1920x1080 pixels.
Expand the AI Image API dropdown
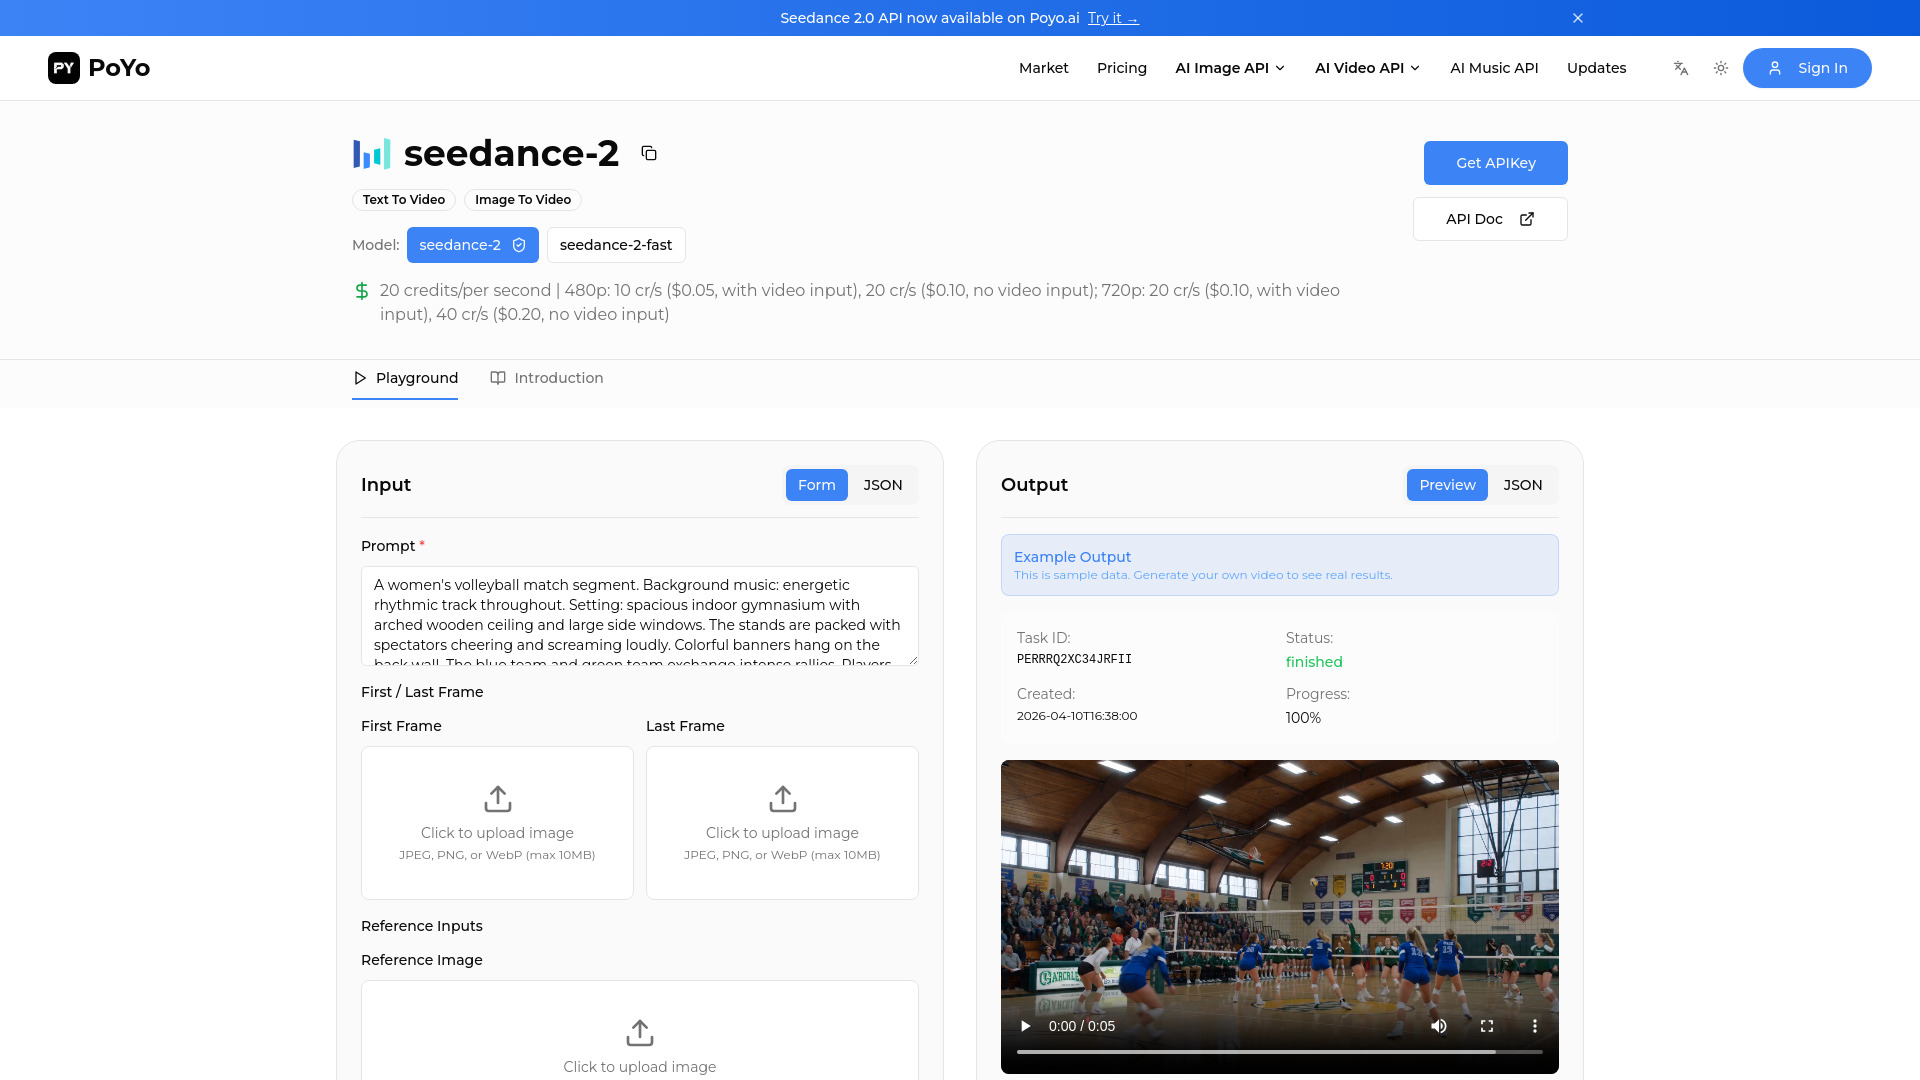1229,68
